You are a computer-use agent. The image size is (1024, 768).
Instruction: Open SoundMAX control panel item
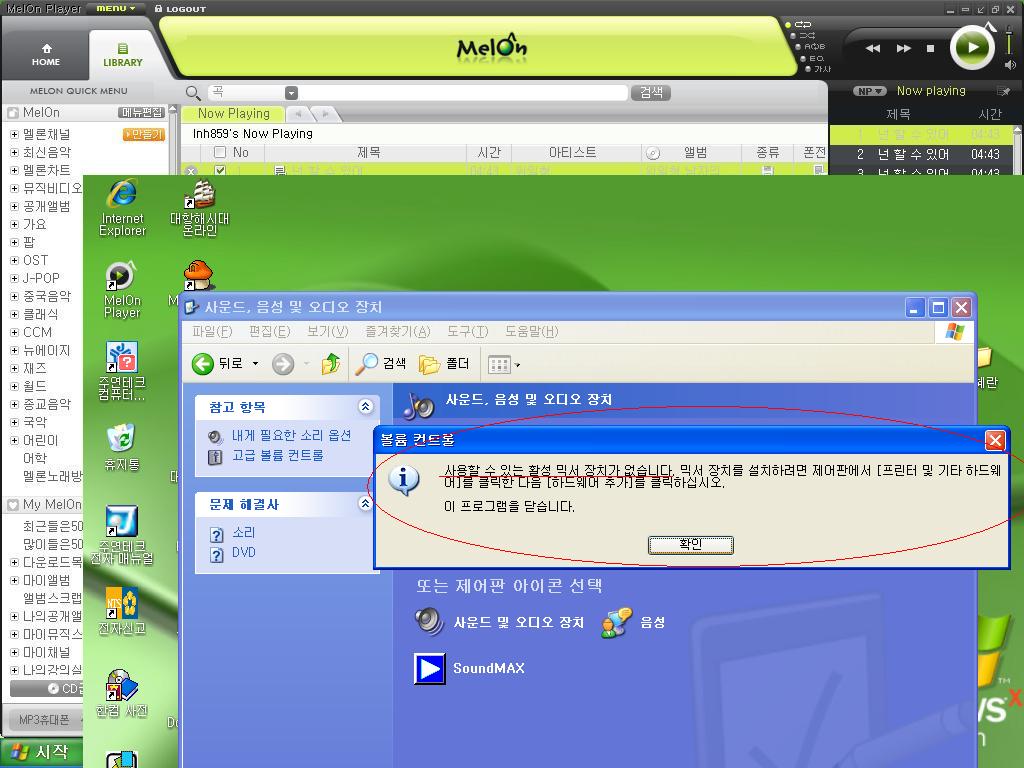(470, 668)
